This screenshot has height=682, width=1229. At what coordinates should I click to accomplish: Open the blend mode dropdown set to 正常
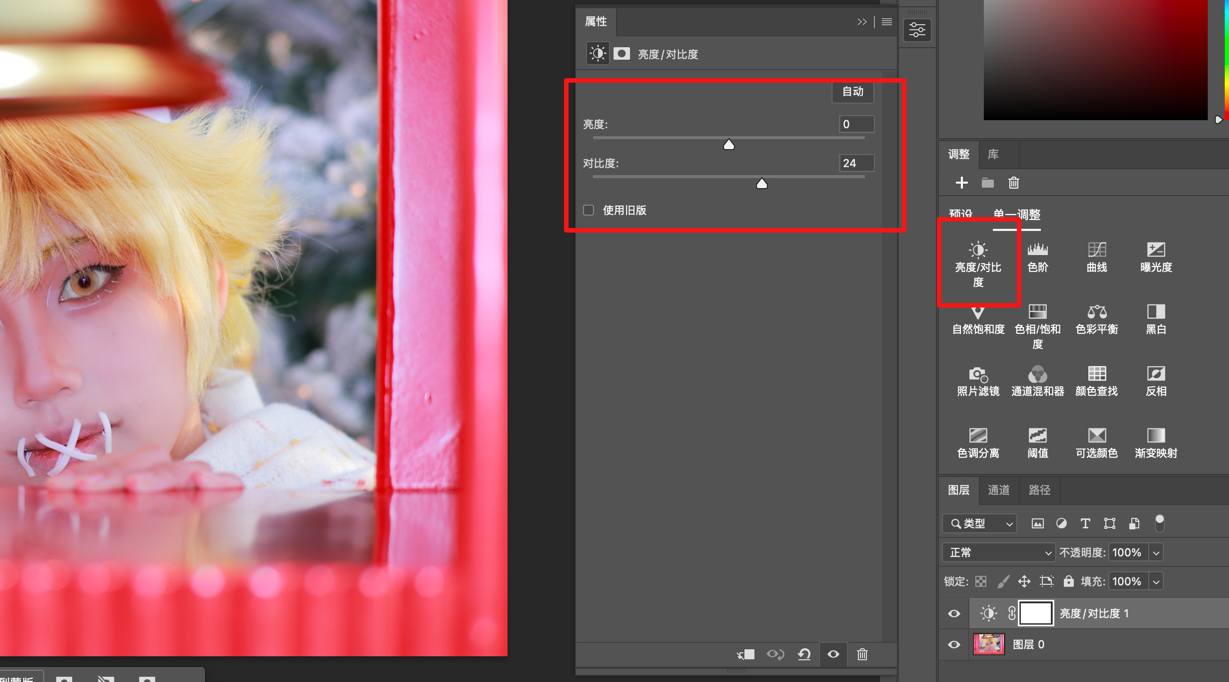click(998, 553)
